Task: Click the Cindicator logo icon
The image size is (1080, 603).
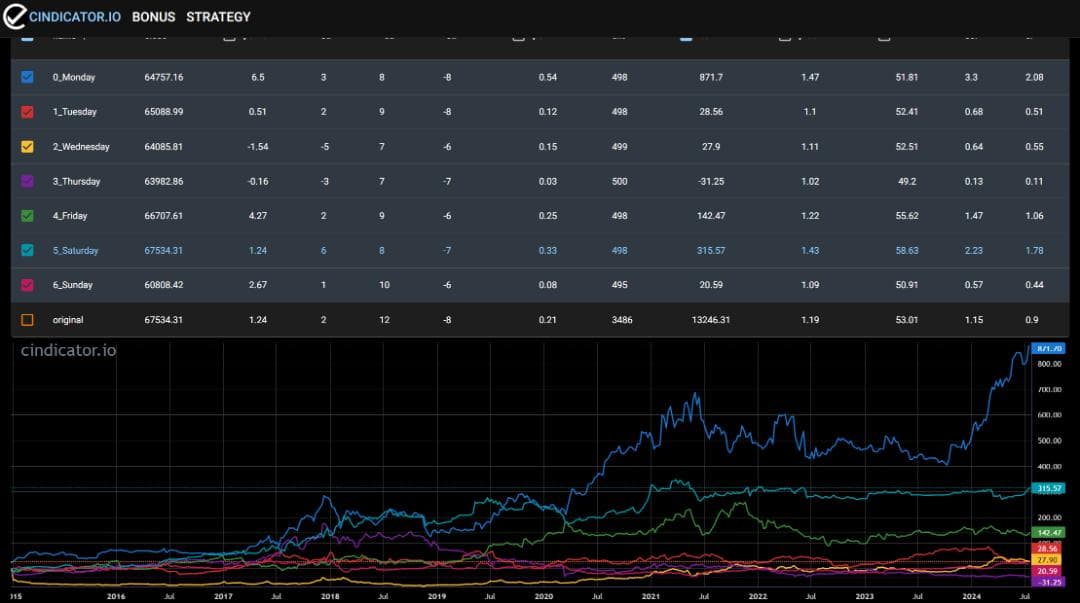Action: click(14, 17)
